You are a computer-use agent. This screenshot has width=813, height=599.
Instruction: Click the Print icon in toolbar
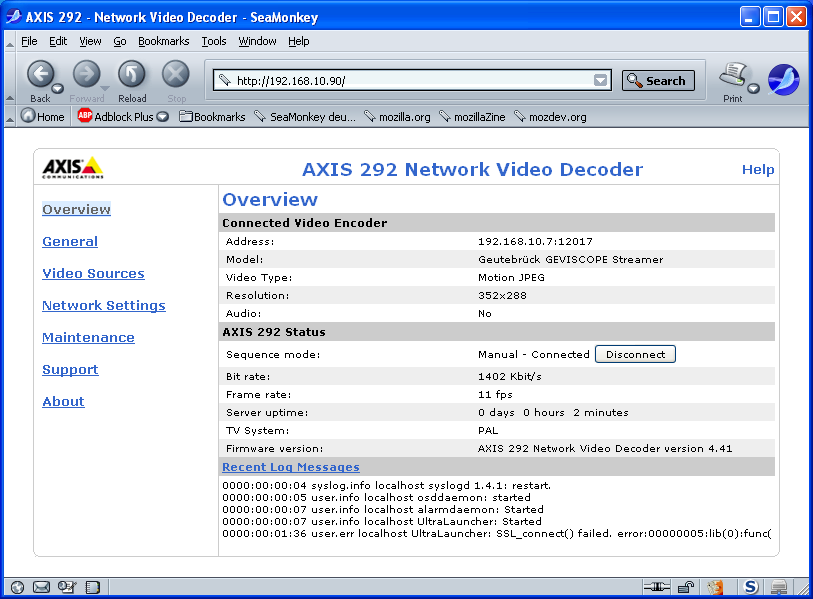point(732,75)
